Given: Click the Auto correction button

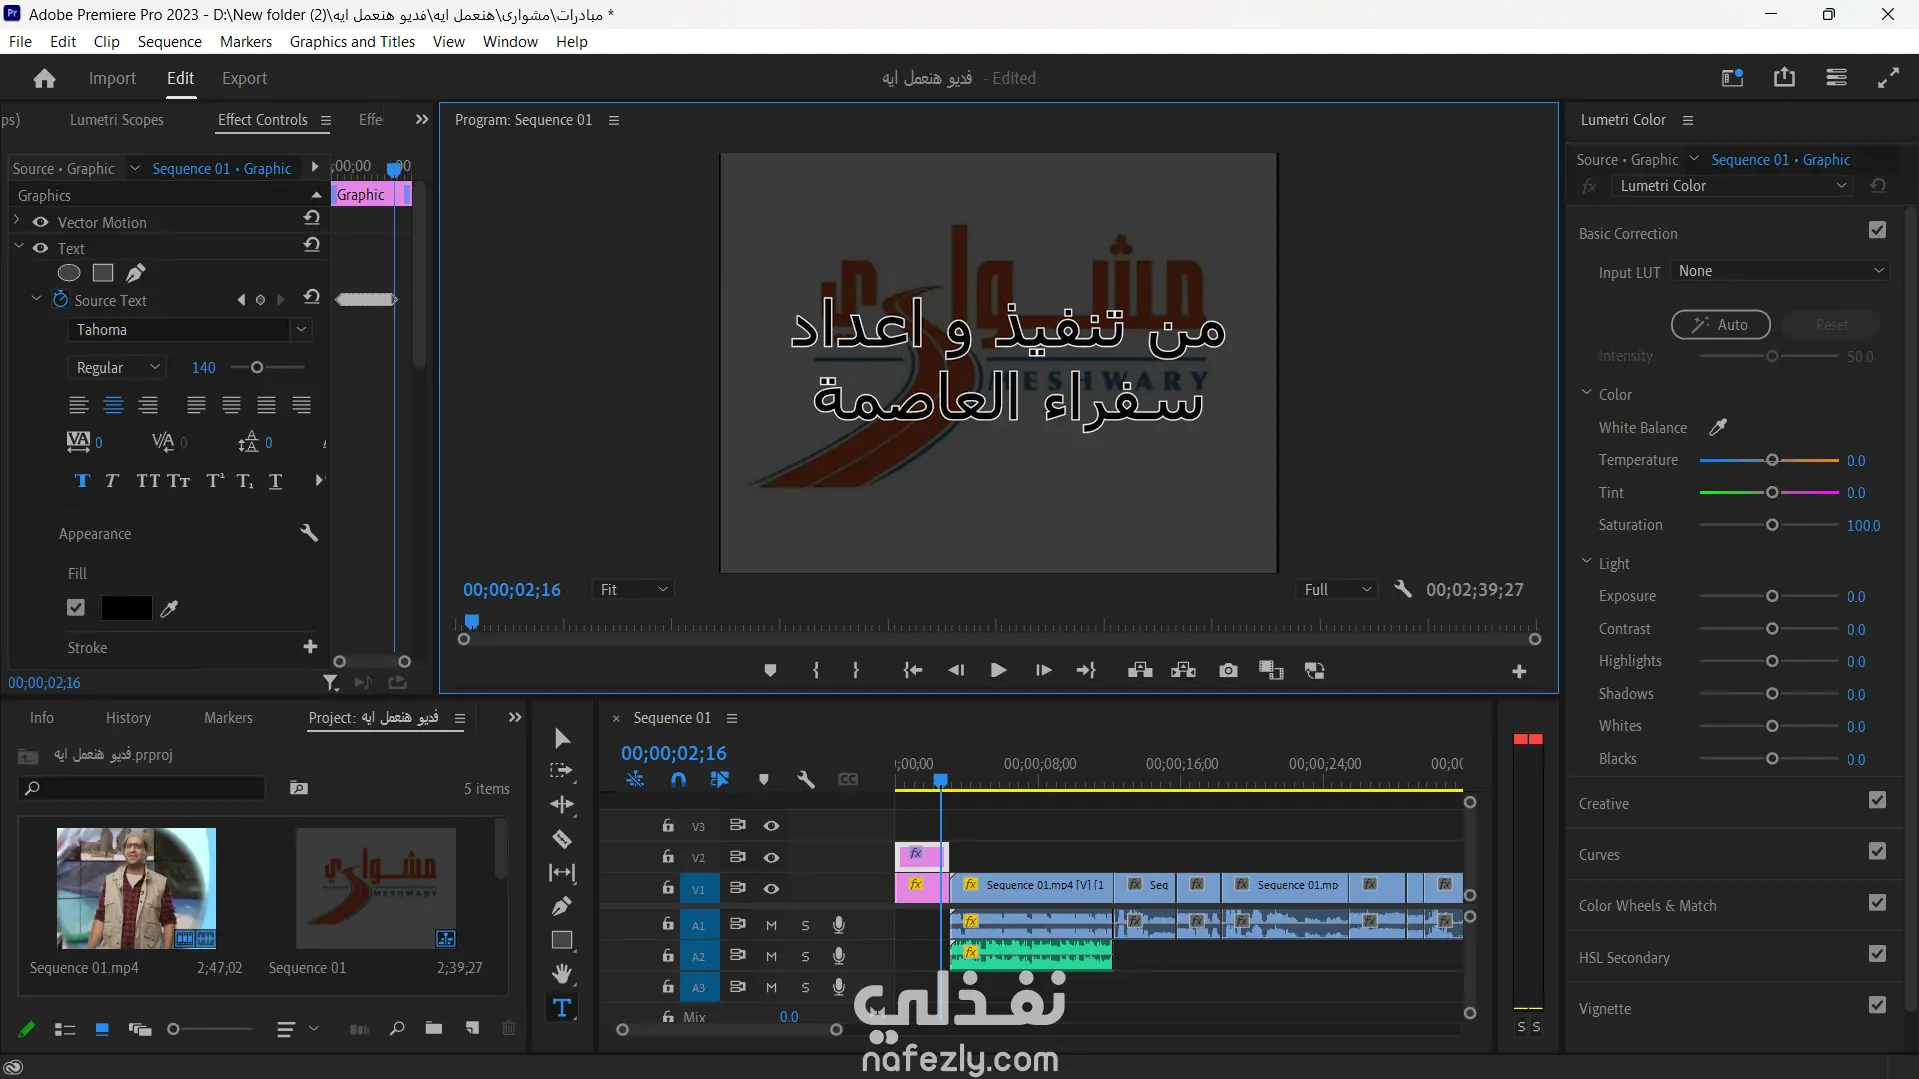Looking at the screenshot, I should coord(1720,325).
